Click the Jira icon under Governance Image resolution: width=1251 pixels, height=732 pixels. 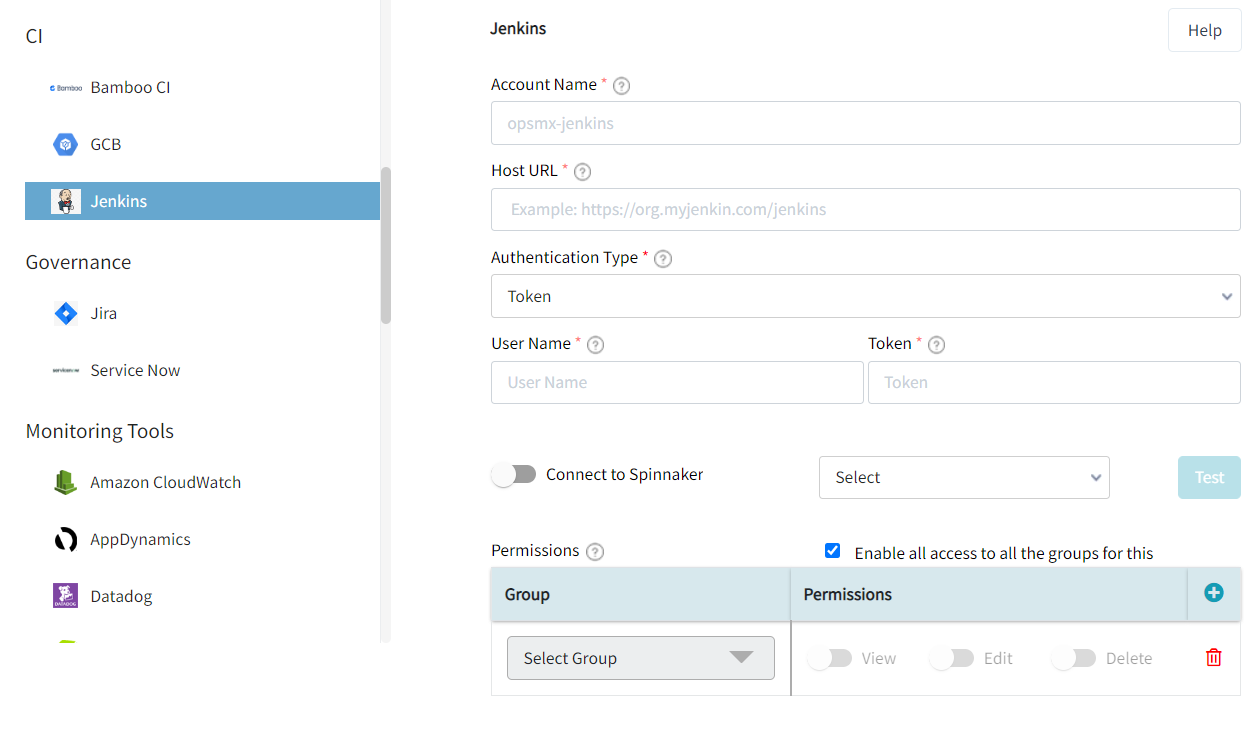tap(64, 313)
